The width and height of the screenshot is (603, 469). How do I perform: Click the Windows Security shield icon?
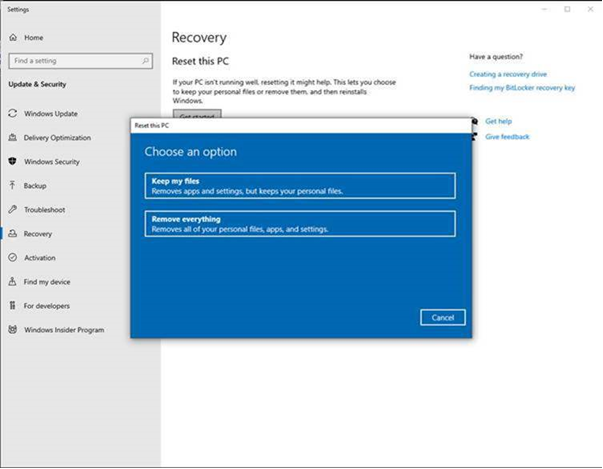click(13, 161)
